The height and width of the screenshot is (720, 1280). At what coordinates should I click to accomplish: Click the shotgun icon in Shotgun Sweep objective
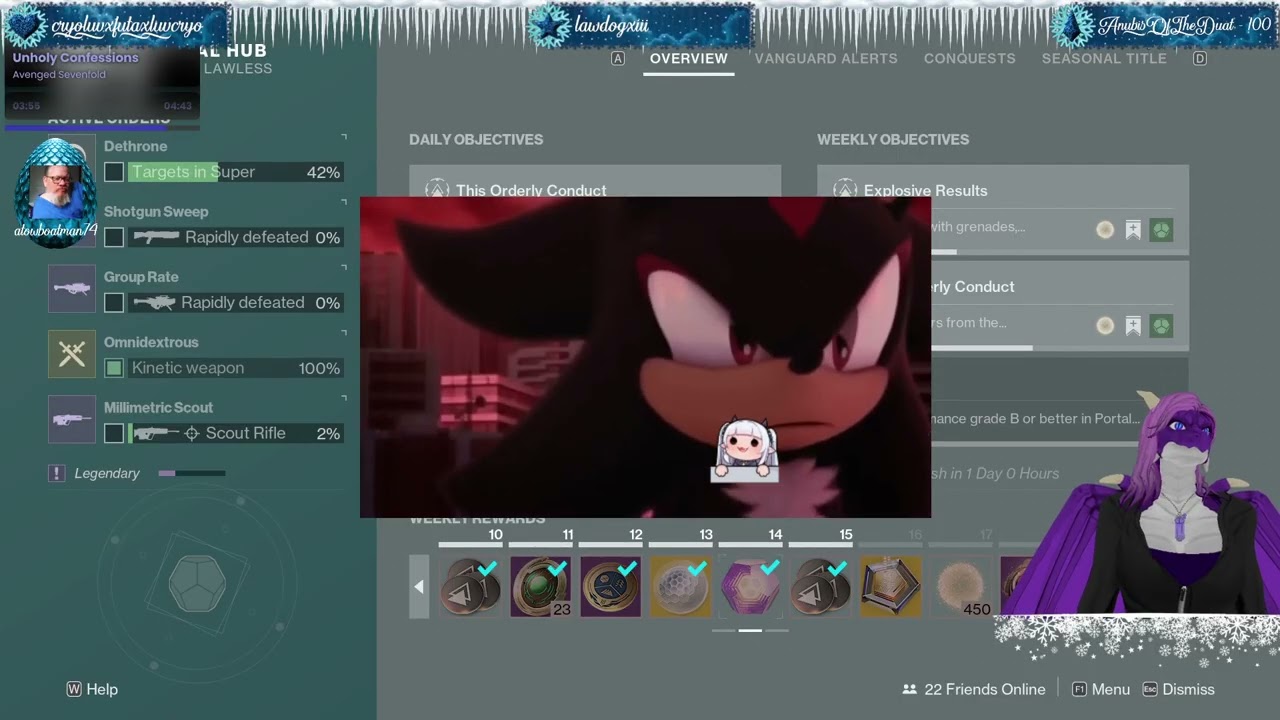point(156,237)
